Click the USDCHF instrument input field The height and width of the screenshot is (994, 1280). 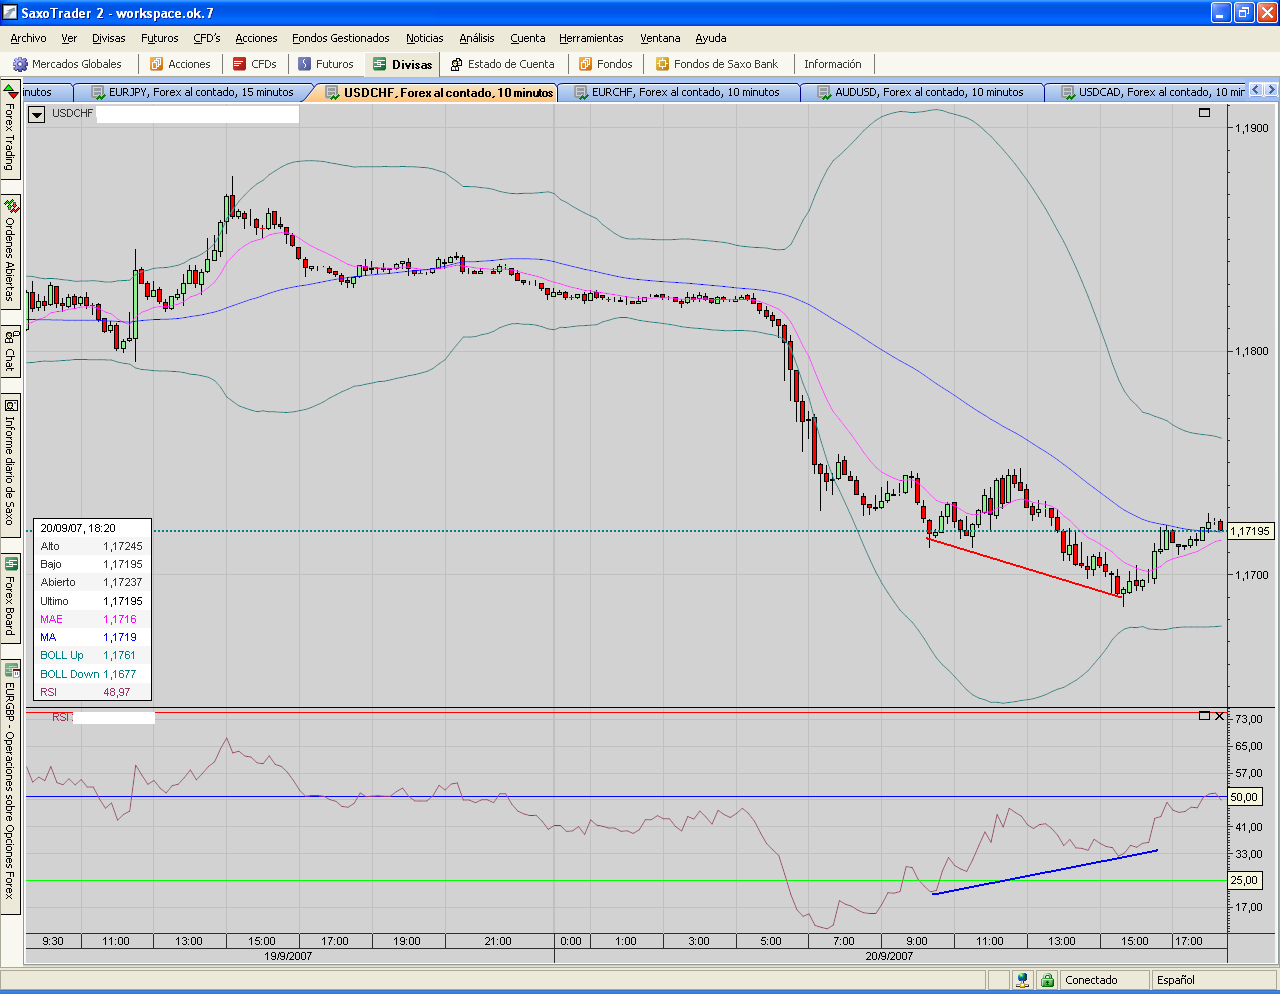point(197,114)
